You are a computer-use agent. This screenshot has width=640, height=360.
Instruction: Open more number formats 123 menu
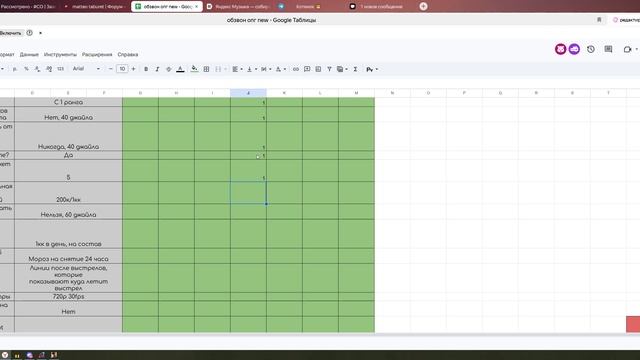click(x=60, y=69)
